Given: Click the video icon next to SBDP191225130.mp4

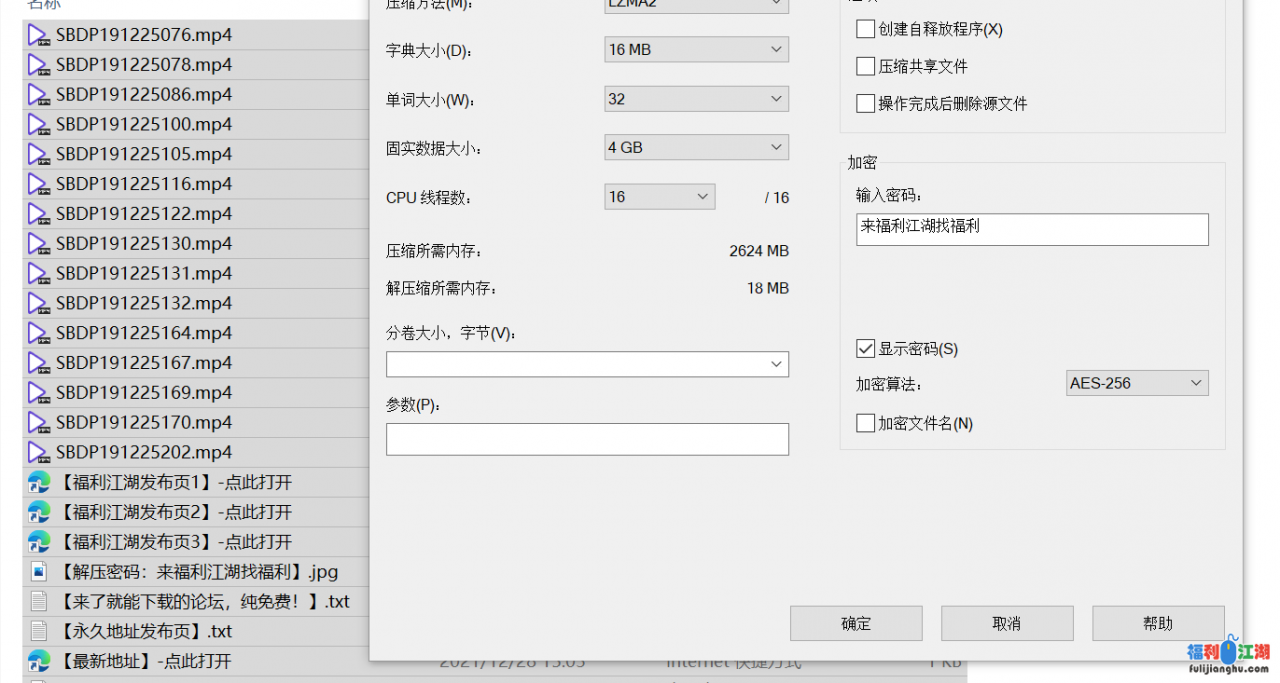Looking at the screenshot, I should pos(37,243).
